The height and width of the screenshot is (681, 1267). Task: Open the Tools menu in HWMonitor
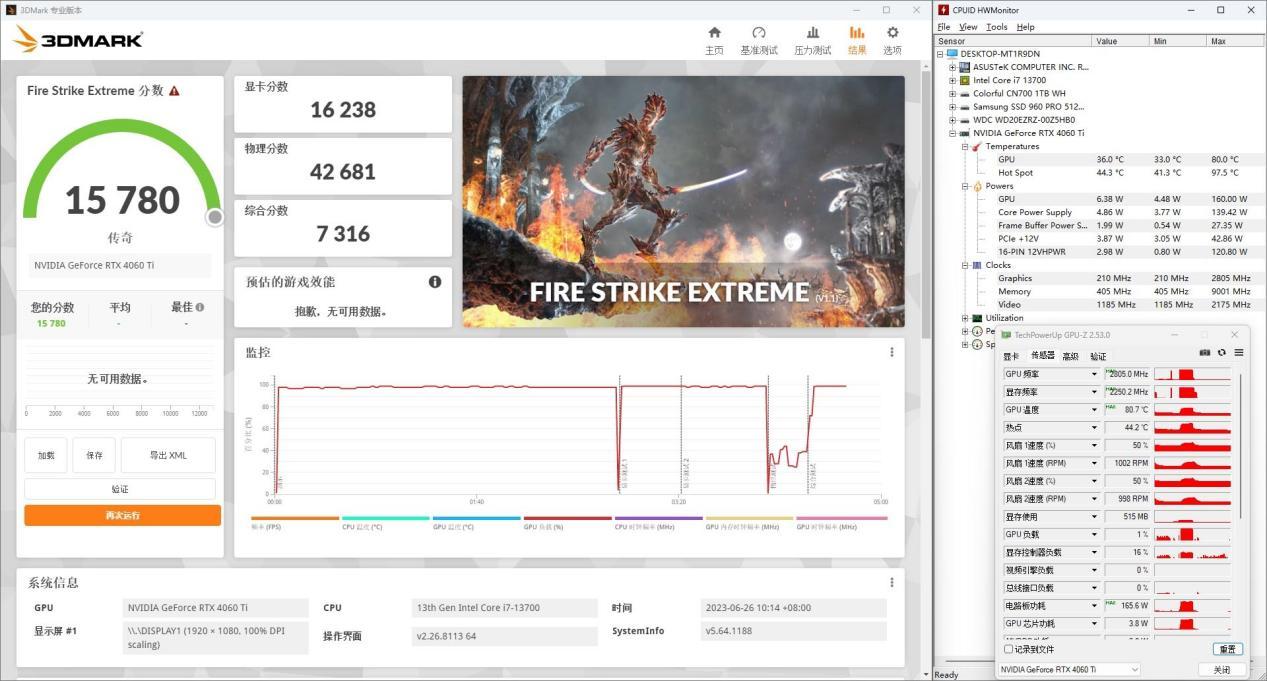(996, 27)
